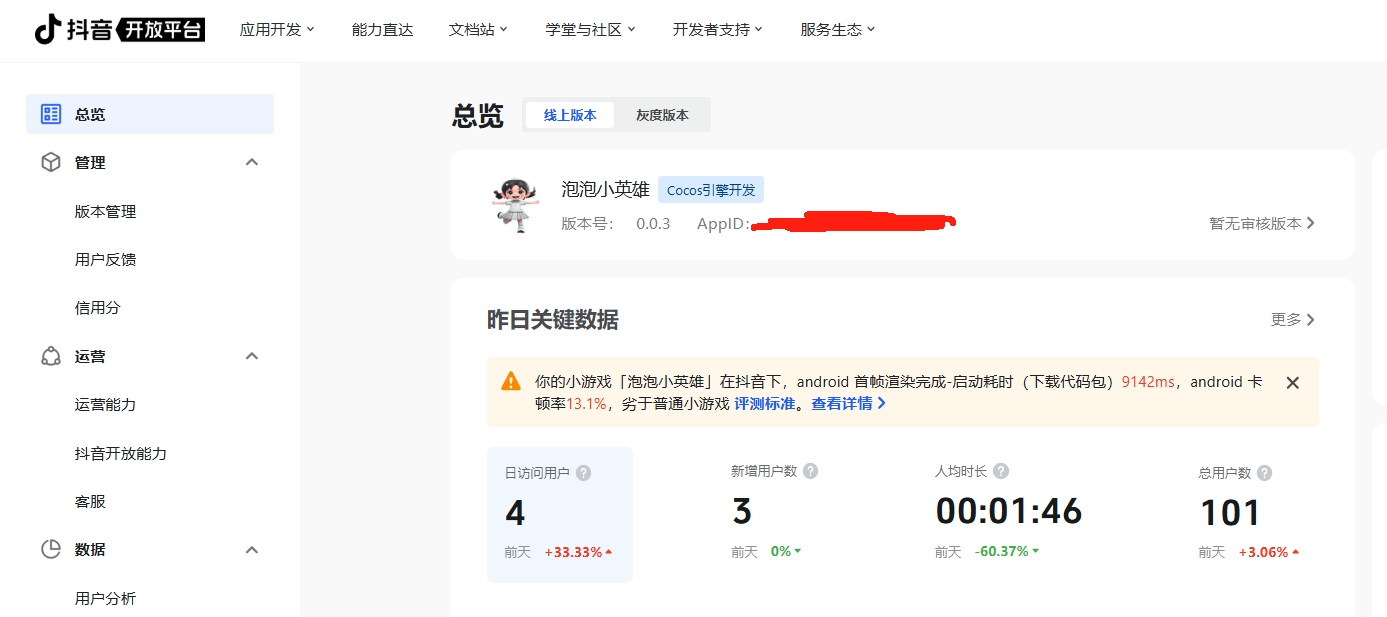Viewport: 1387px width, 617px height.
Task: Switch to the 线上版本 tab
Action: (570, 115)
